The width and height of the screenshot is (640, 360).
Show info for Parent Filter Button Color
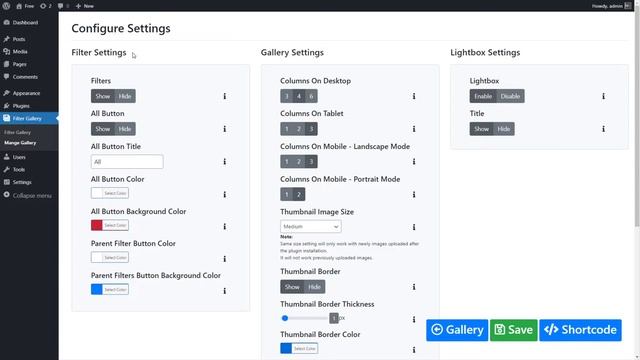tap(224, 259)
